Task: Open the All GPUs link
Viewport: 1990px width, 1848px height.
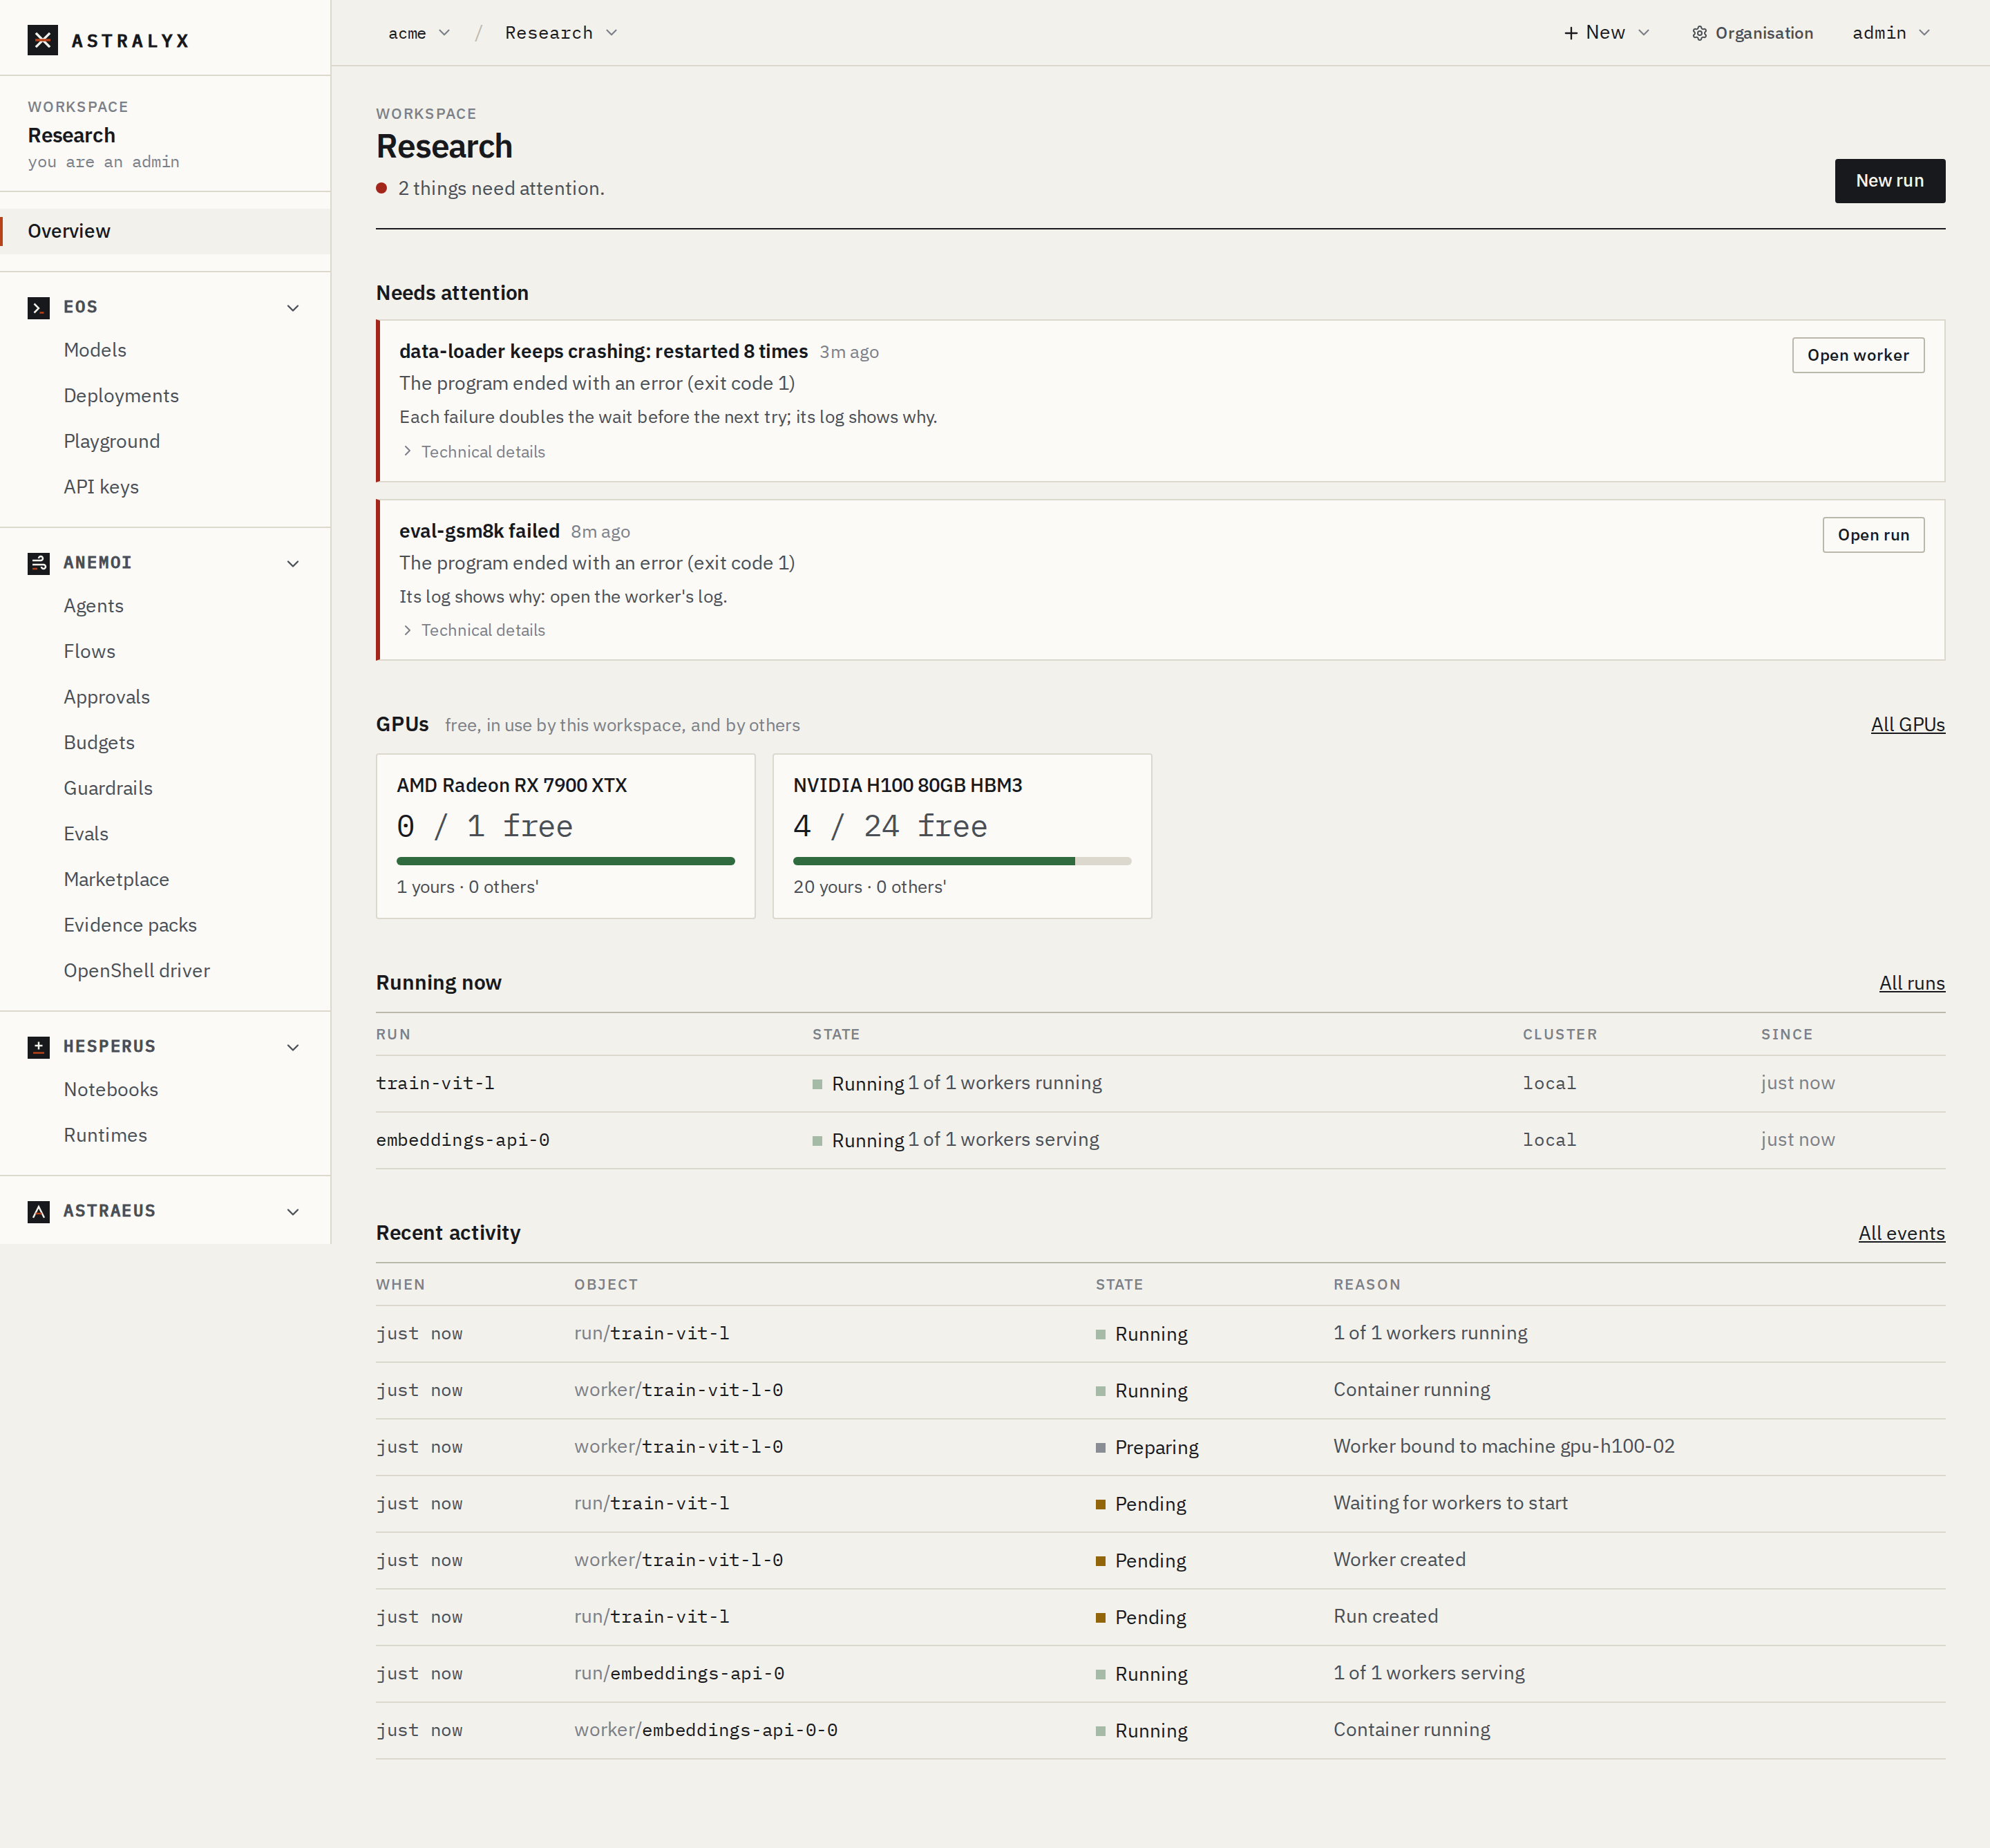Action: click(1907, 725)
